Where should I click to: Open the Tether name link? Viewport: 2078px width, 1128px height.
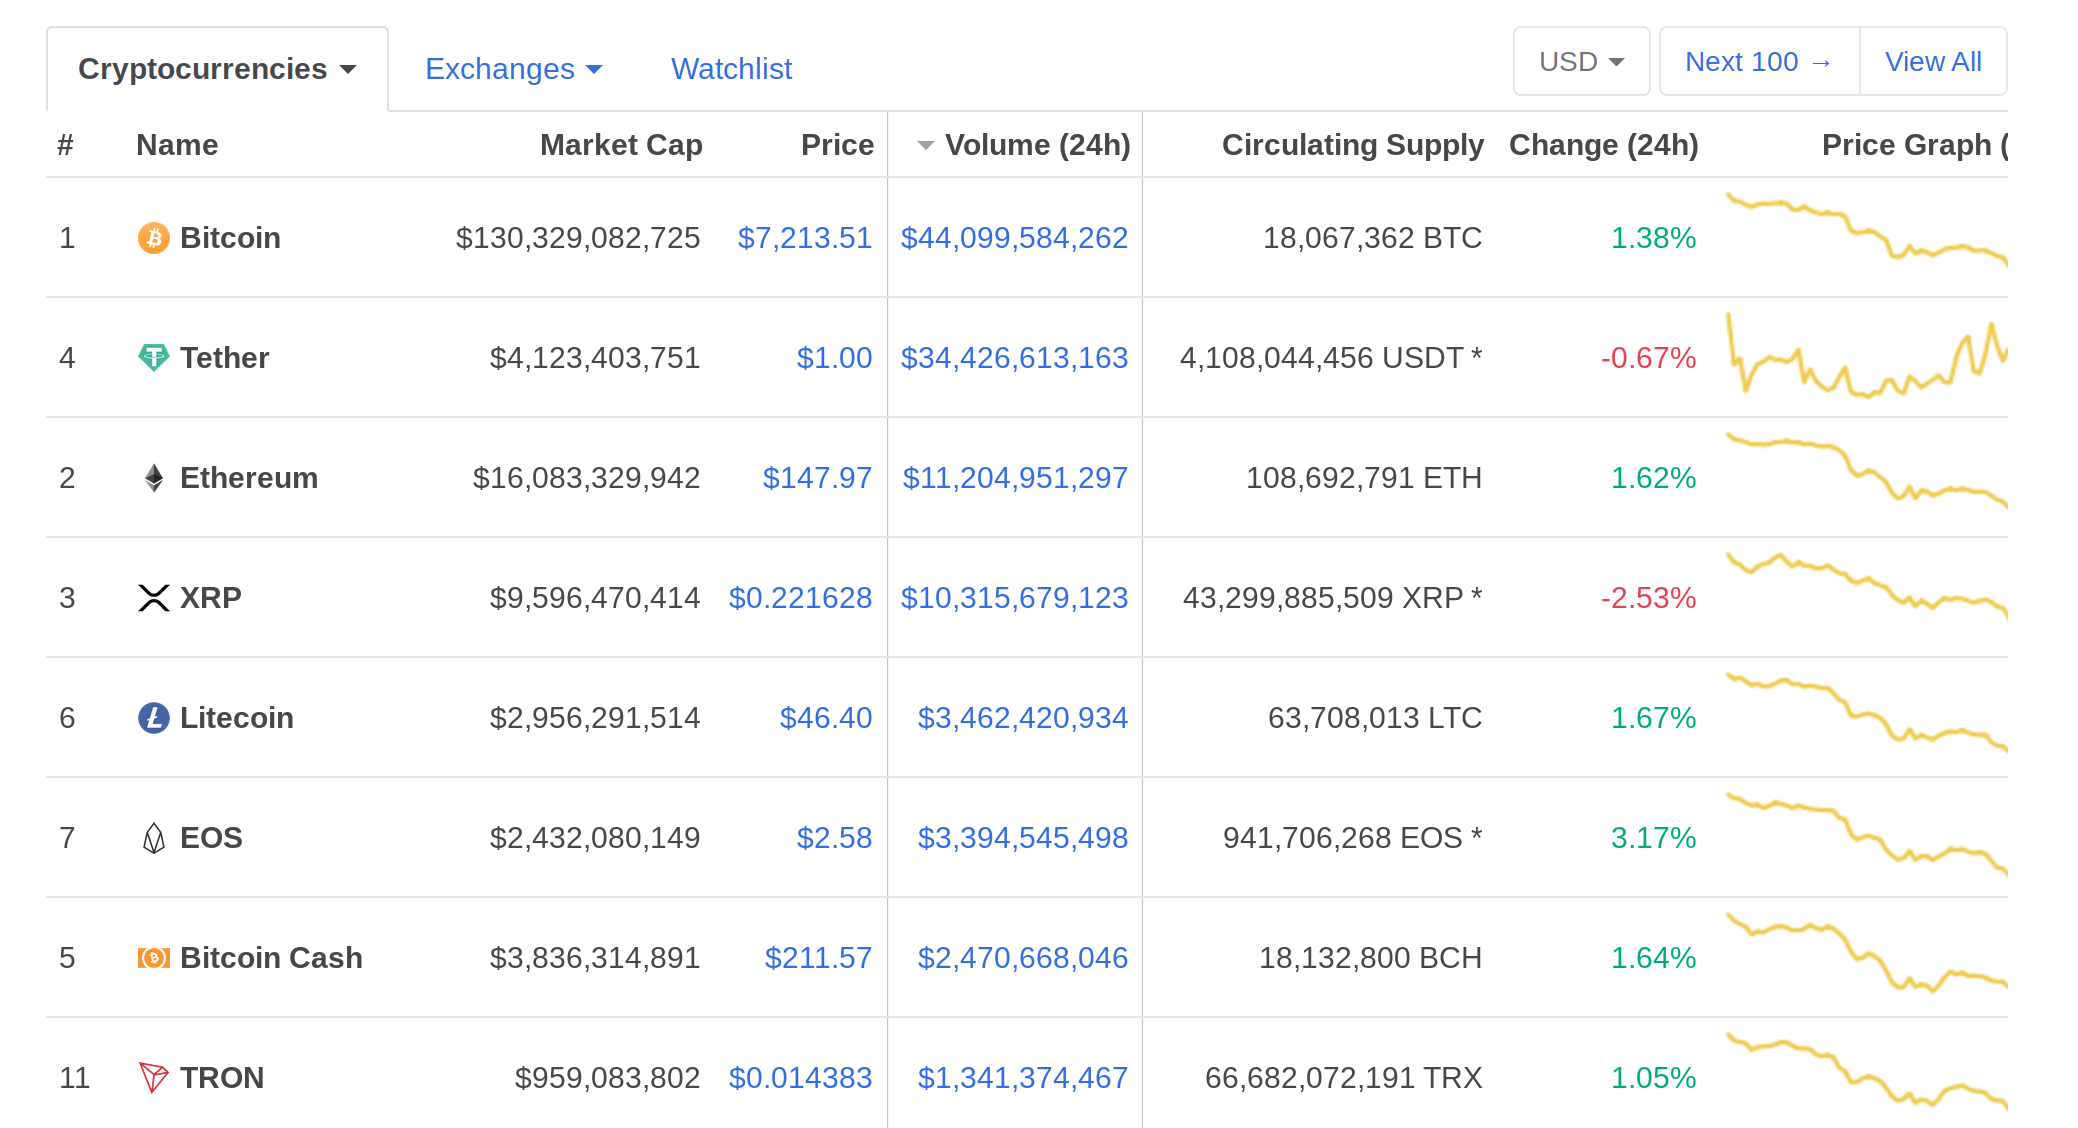[224, 358]
